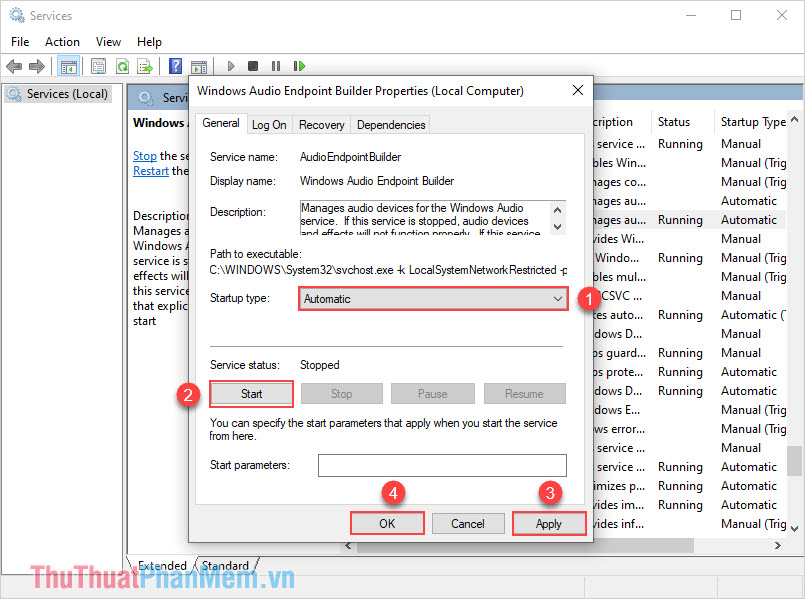This screenshot has height=599, width=805.
Task: Click OK to confirm the dialog
Action: [387, 524]
